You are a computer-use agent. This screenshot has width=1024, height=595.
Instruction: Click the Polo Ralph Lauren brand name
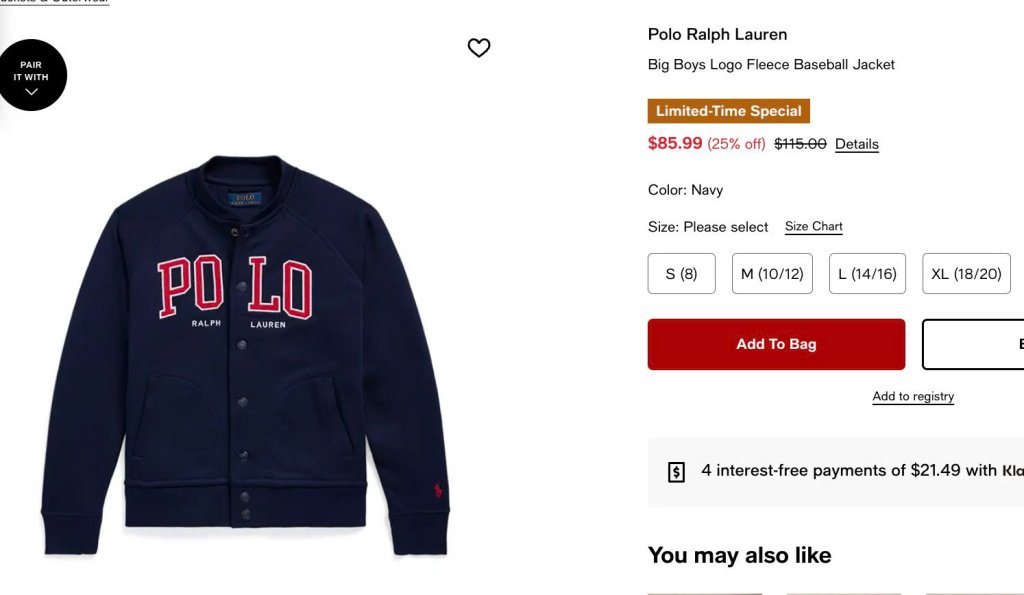717,35
